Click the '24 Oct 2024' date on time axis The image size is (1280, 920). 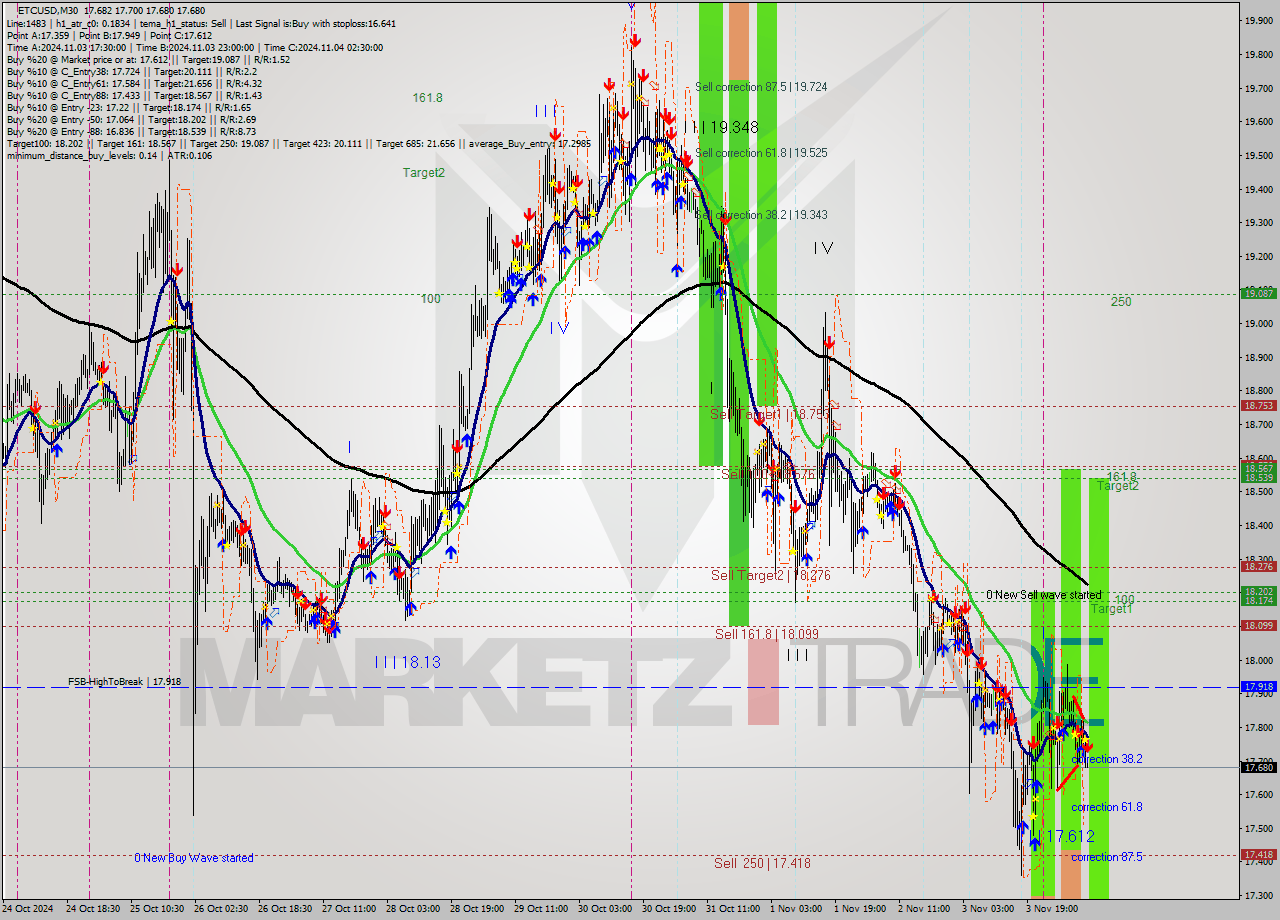tap(28, 909)
